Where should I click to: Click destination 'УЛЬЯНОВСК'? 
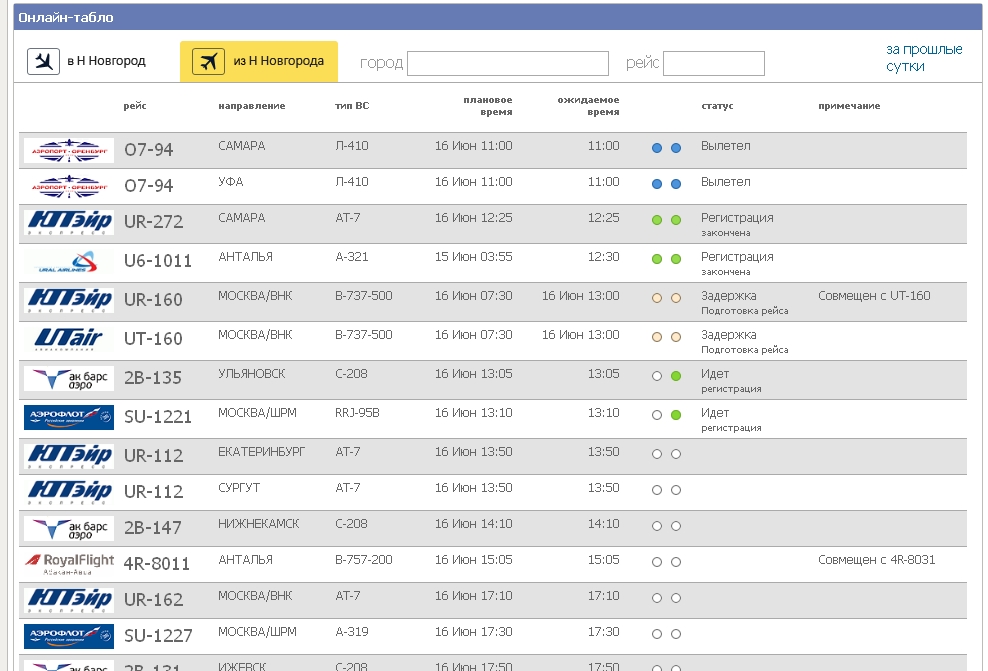tap(251, 374)
